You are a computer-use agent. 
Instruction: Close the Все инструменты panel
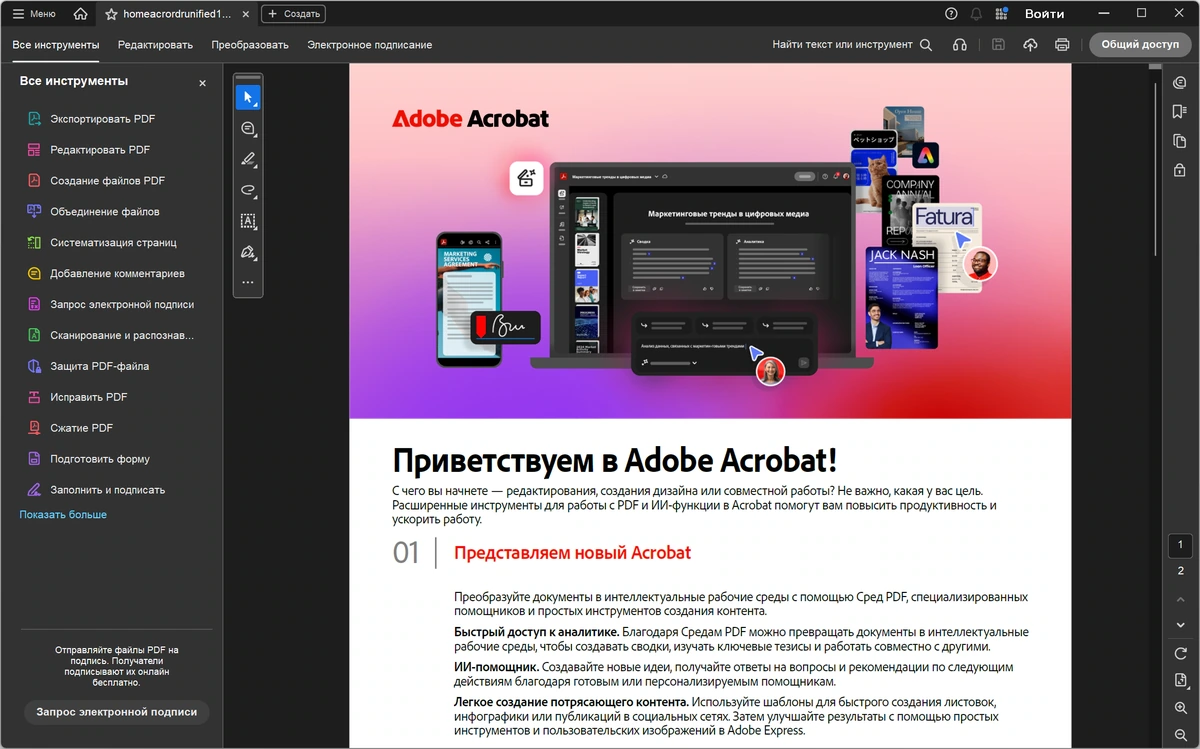click(x=202, y=83)
